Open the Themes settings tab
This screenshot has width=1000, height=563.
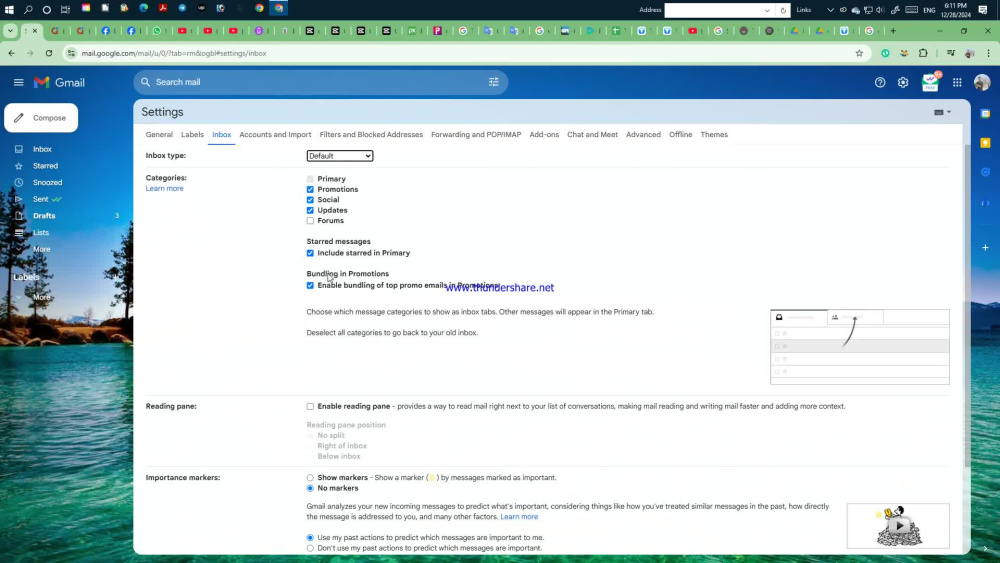point(714,135)
